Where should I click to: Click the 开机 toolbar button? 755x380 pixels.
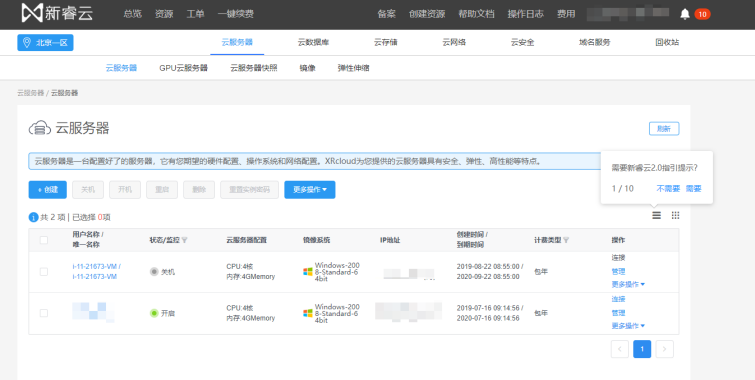125,190
